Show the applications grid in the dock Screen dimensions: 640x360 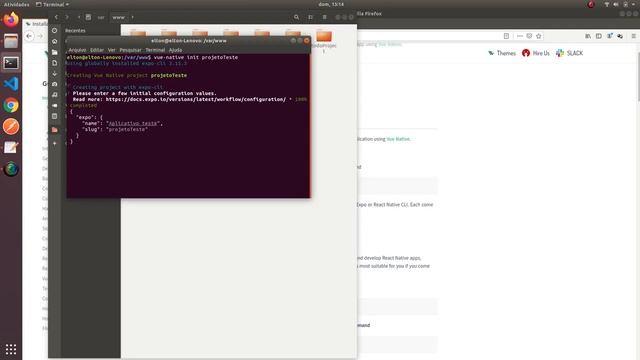coord(11,349)
